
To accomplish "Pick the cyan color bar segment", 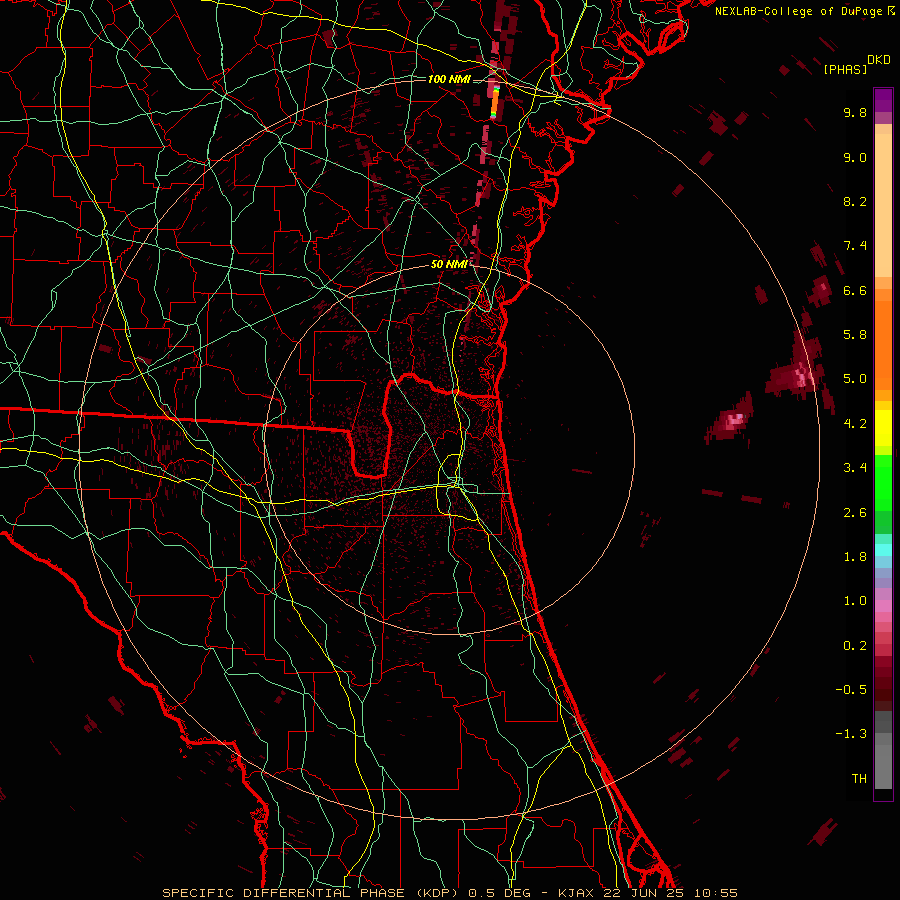I will tap(883, 550).
